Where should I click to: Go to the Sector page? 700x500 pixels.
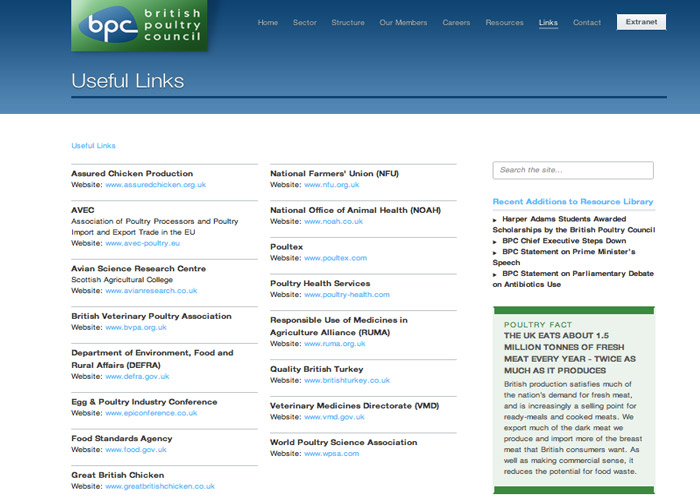[x=305, y=22]
